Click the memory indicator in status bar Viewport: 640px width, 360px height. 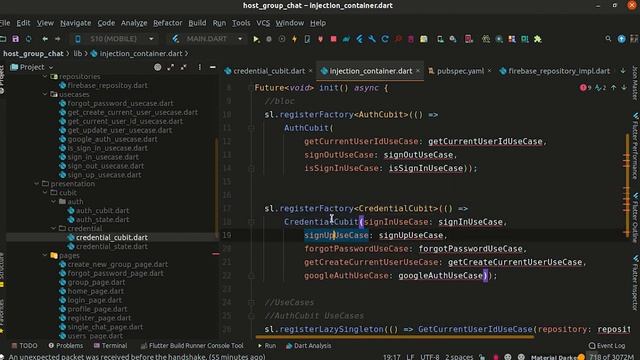coord(611,357)
